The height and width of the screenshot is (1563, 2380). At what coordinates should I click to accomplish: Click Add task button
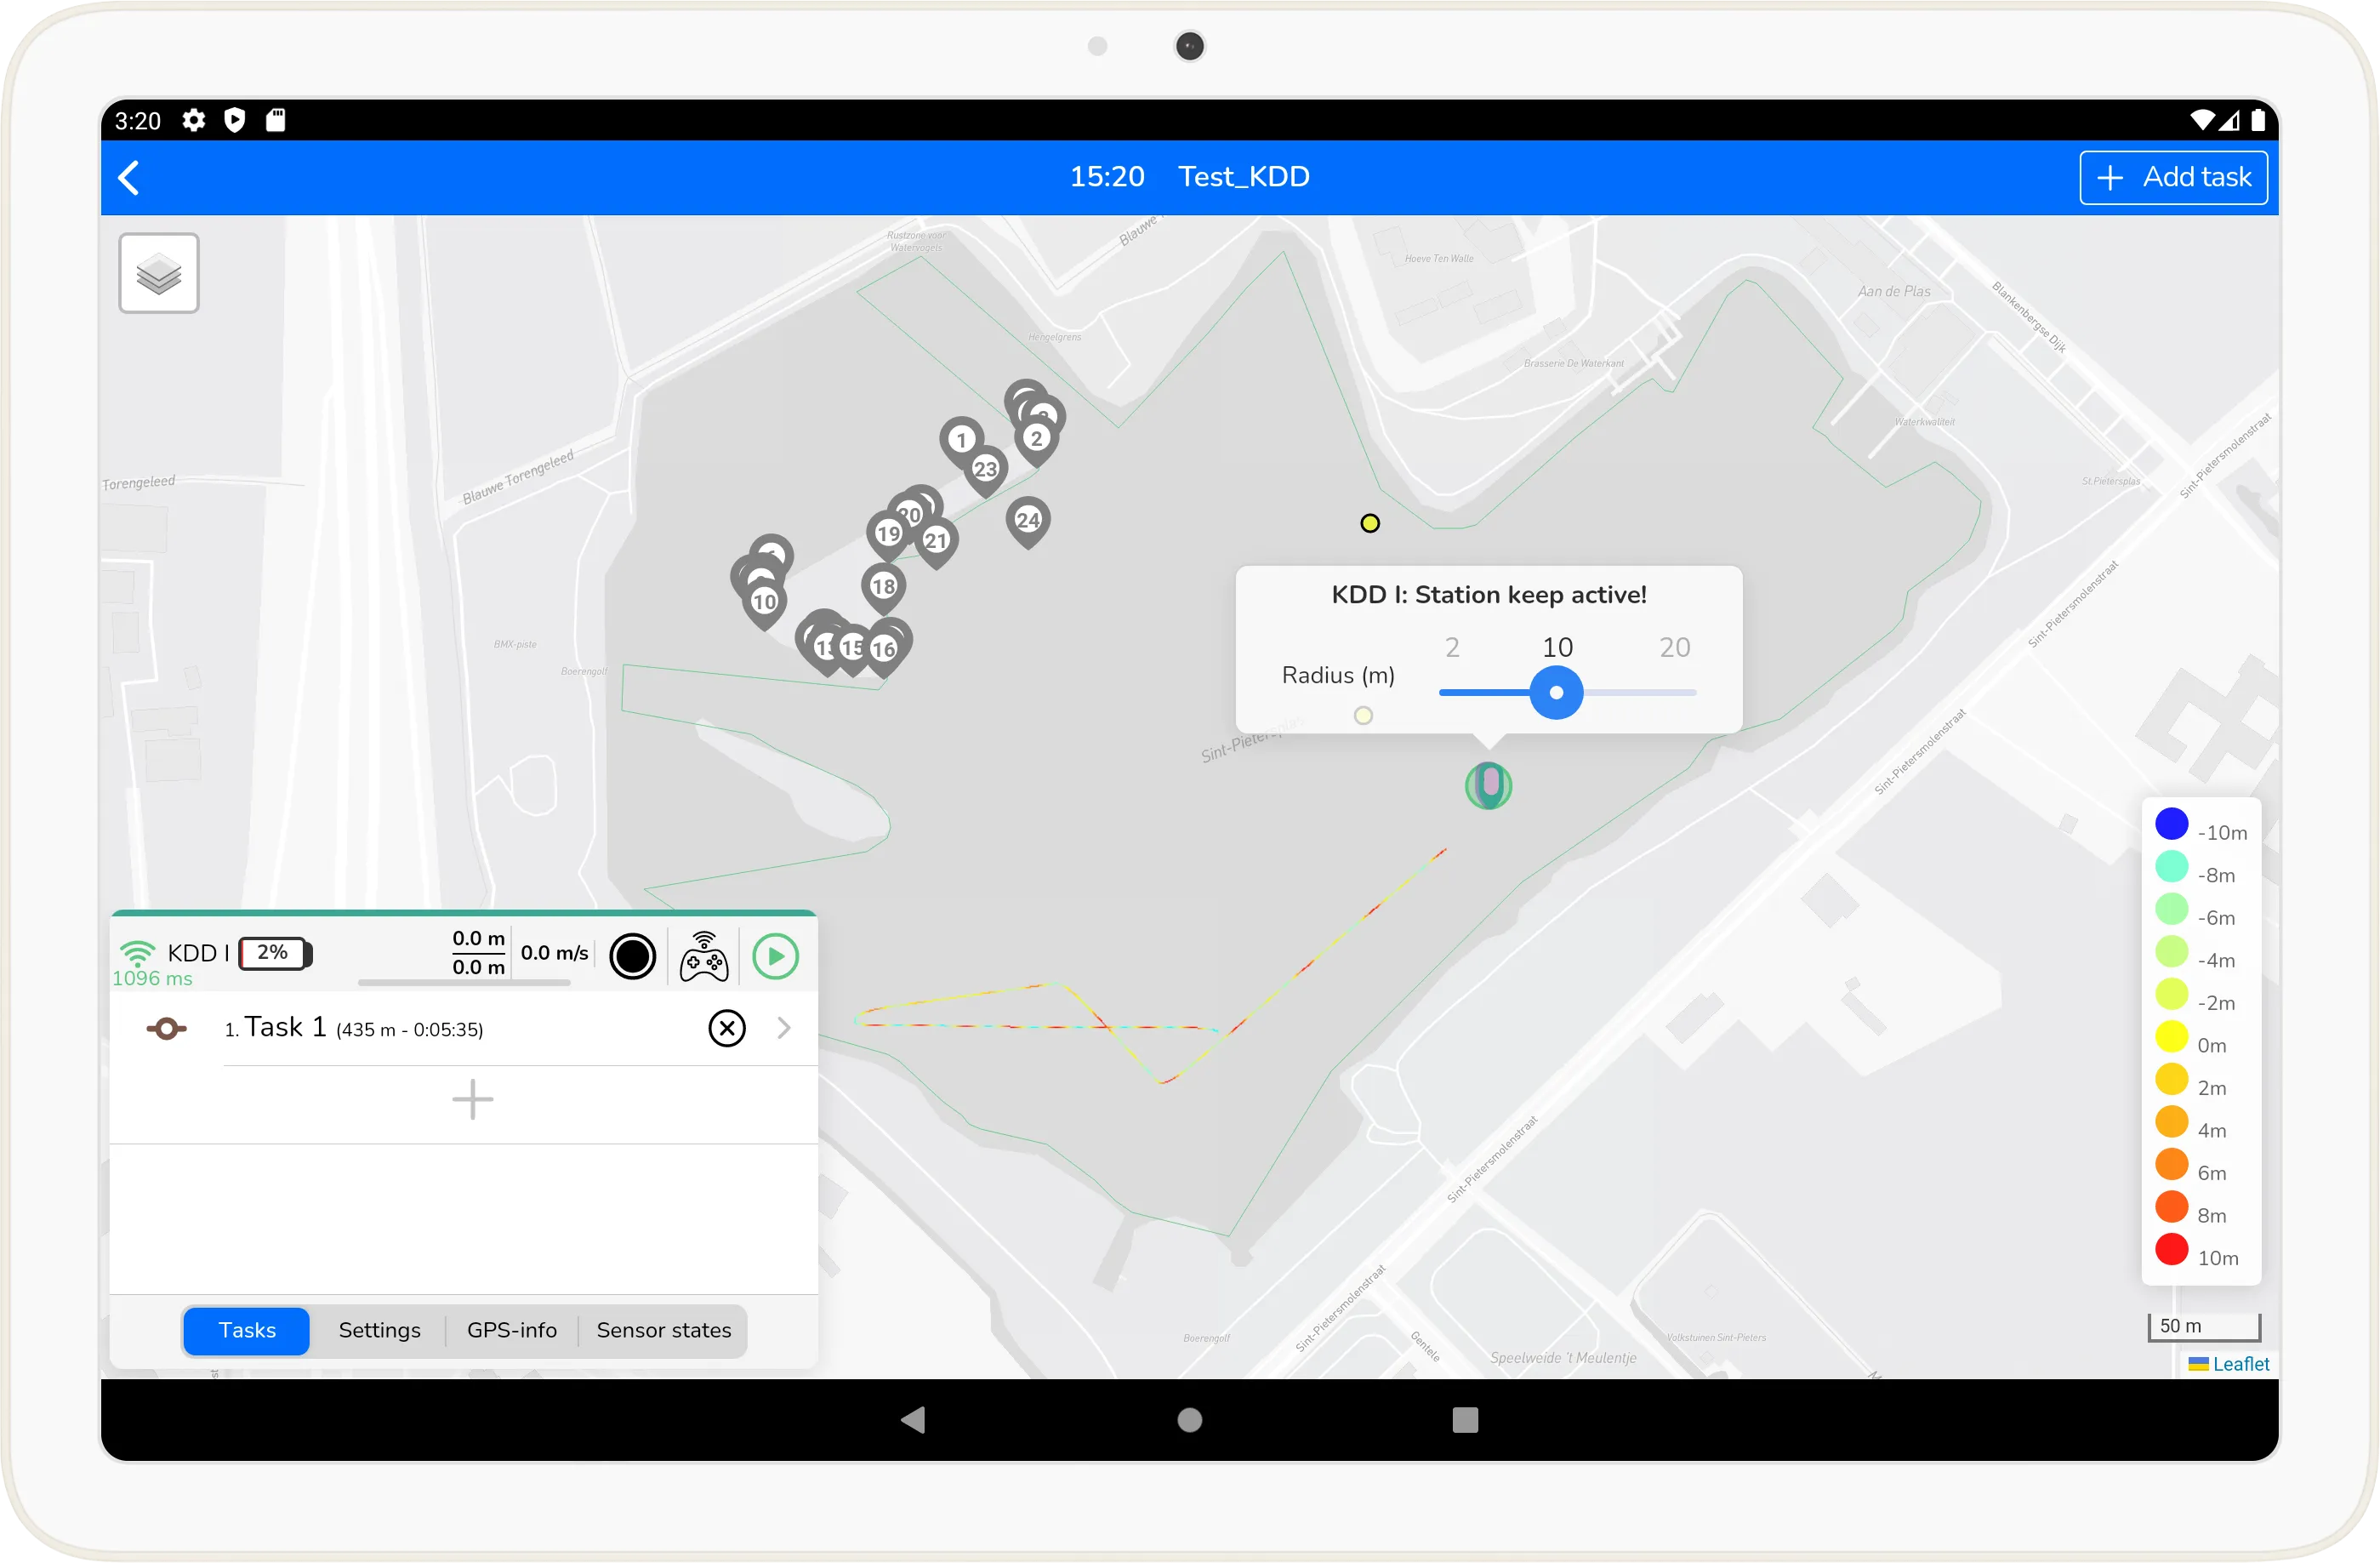click(2169, 176)
